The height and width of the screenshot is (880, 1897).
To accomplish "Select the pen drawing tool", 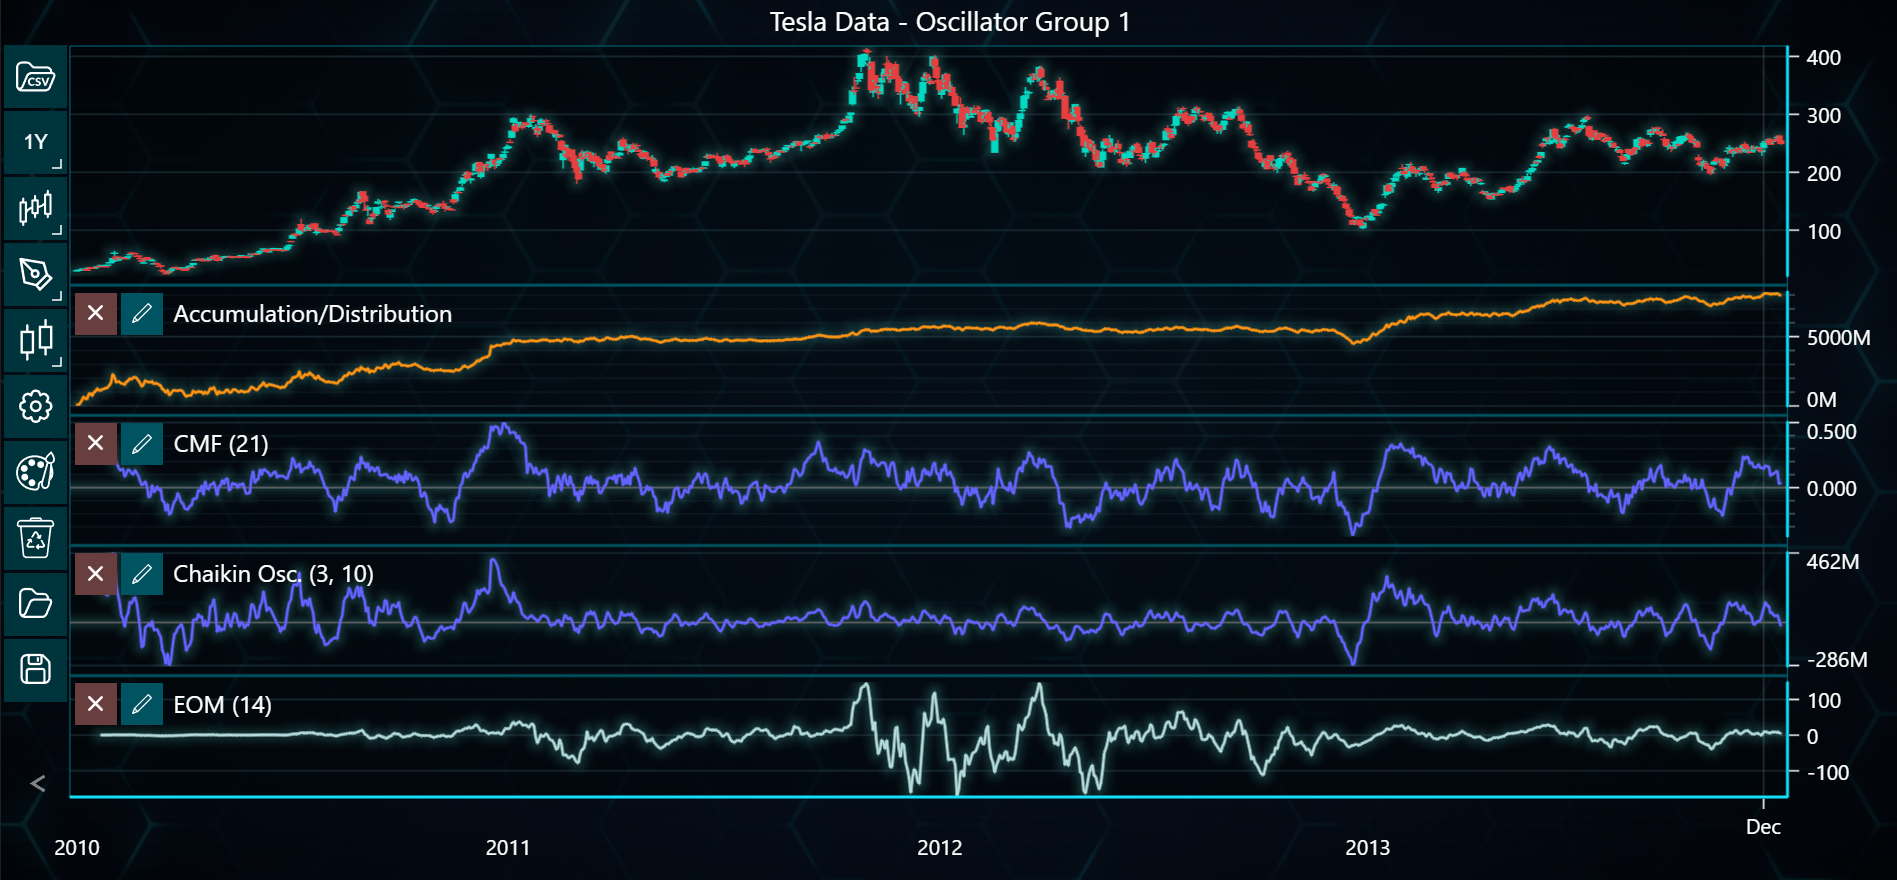I will click(x=36, y=275).
